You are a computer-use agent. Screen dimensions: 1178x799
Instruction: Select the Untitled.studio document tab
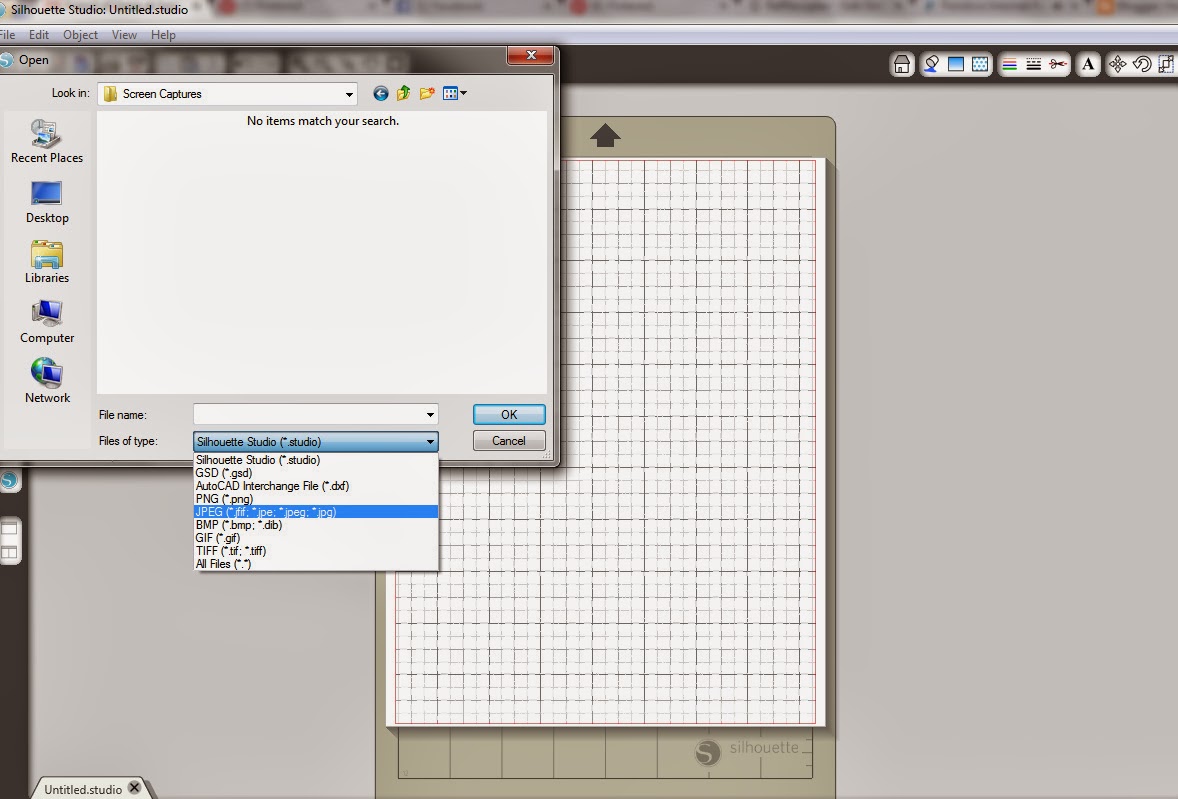(x=83, y=789)
